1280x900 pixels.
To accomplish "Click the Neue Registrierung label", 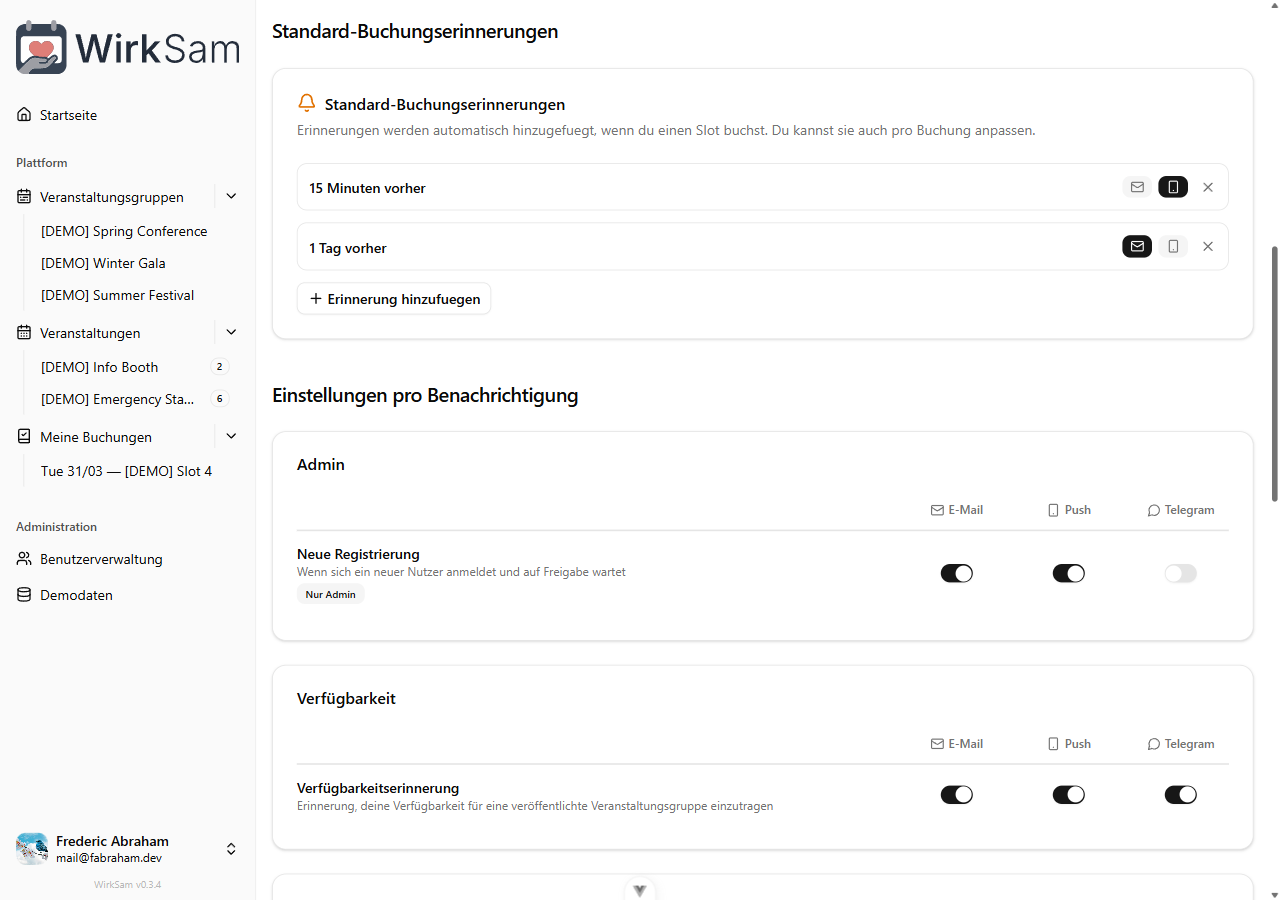I will click(x=358, y=554).
